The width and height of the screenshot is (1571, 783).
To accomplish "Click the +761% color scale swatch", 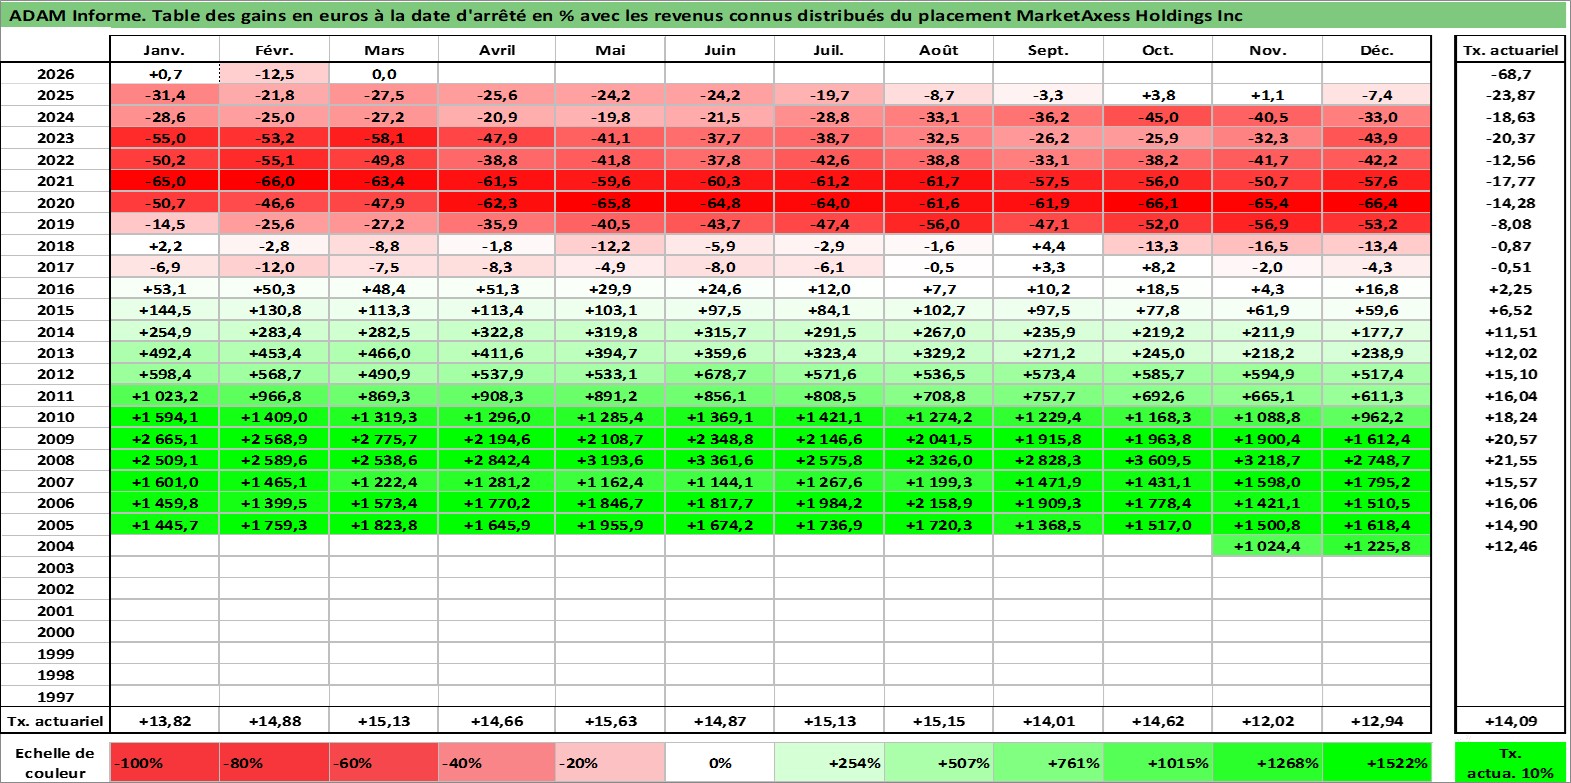I will (x=1048, y=762).
